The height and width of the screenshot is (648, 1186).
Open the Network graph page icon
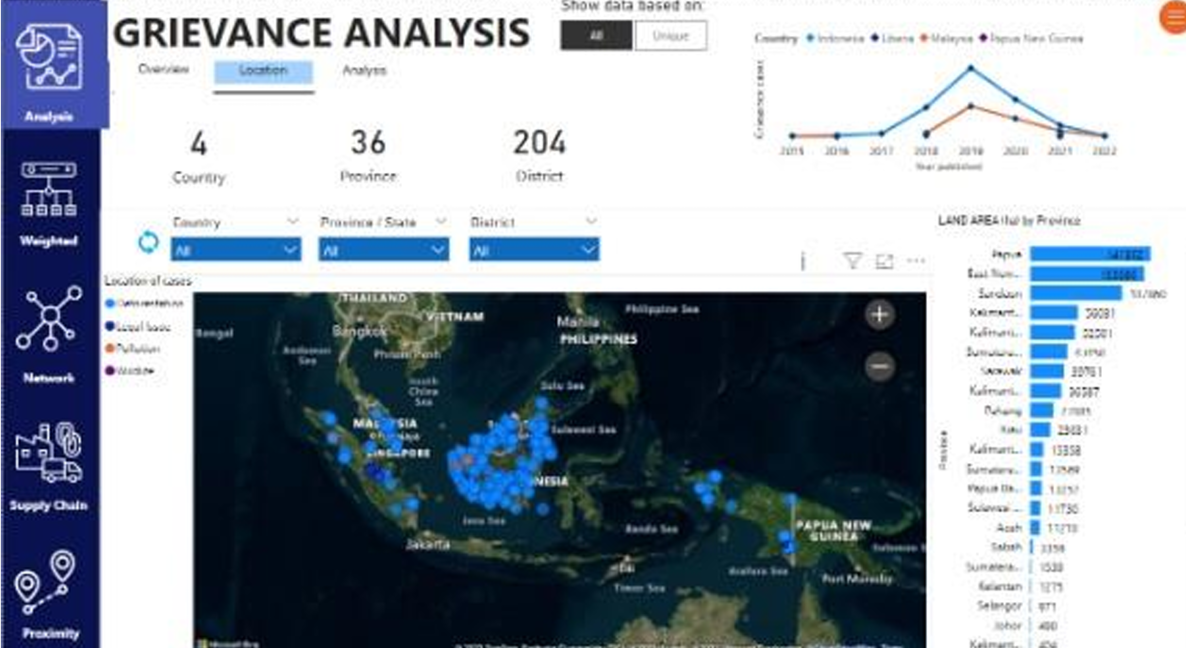pyautogui.click(x=49, y=318)
